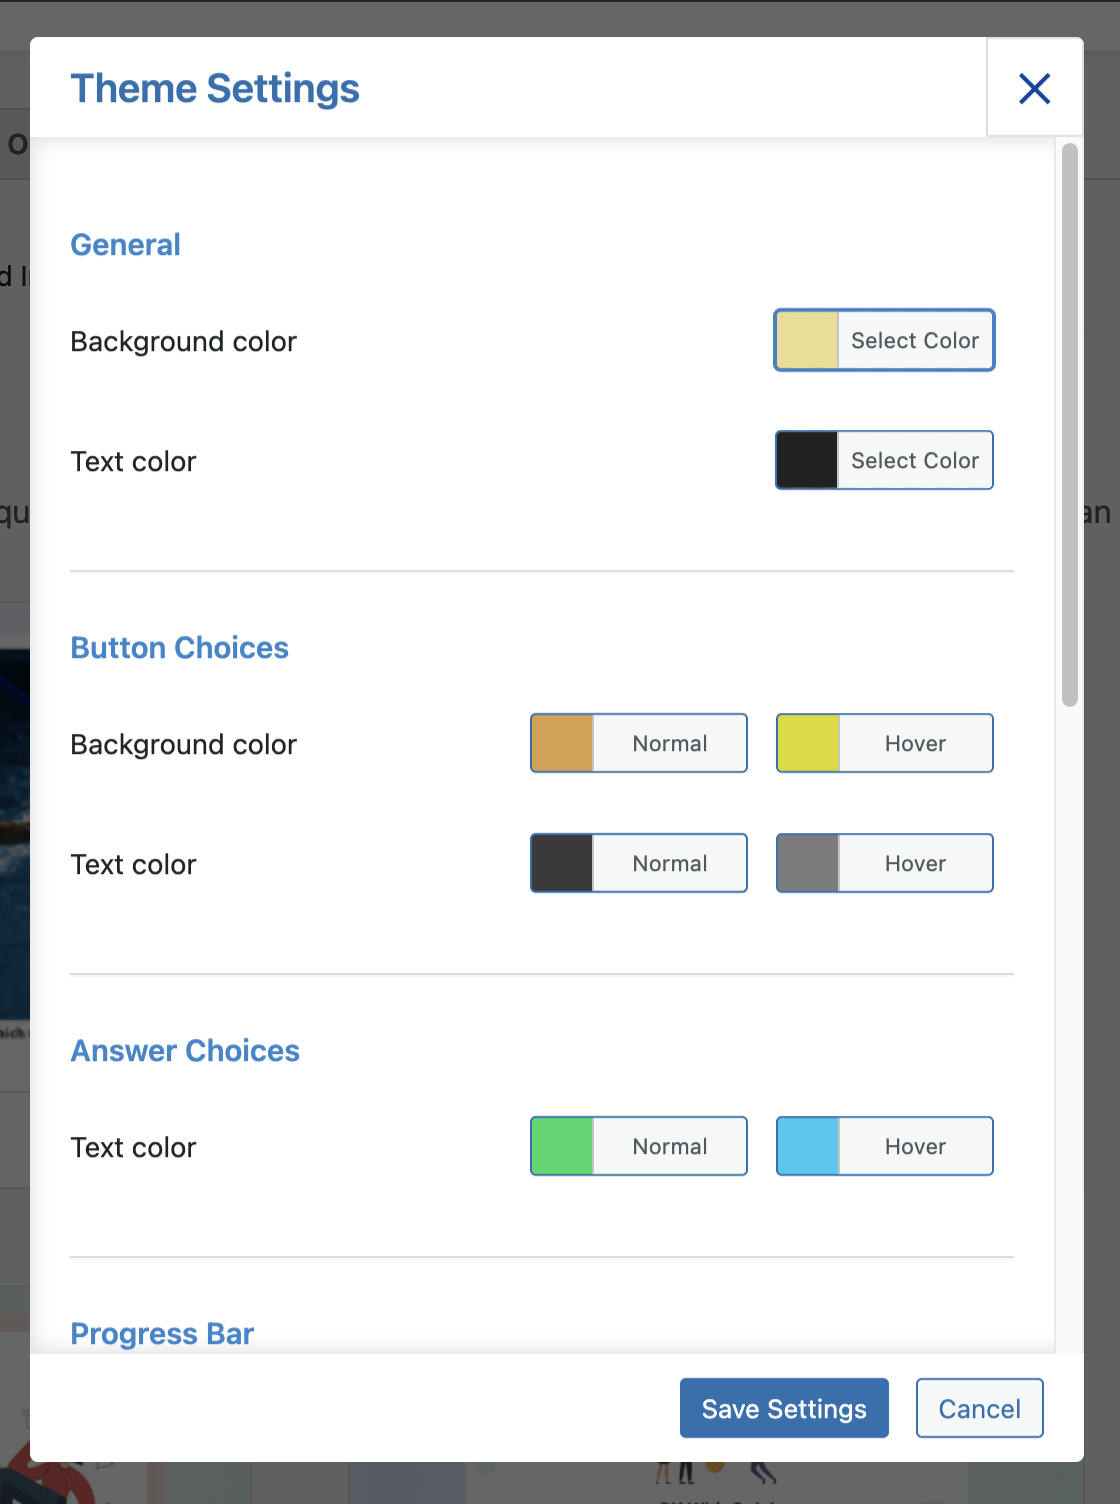Choose Hover for Answer Choices text color

click(915, 1146)
